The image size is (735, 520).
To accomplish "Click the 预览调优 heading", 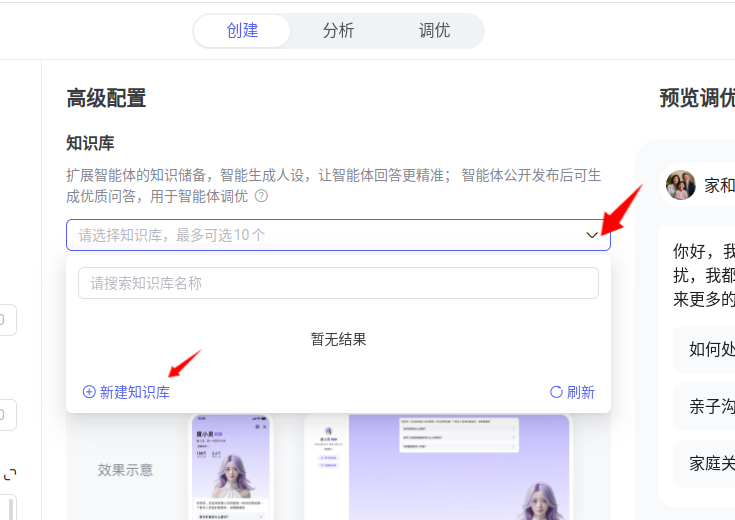I will point(697,98).
